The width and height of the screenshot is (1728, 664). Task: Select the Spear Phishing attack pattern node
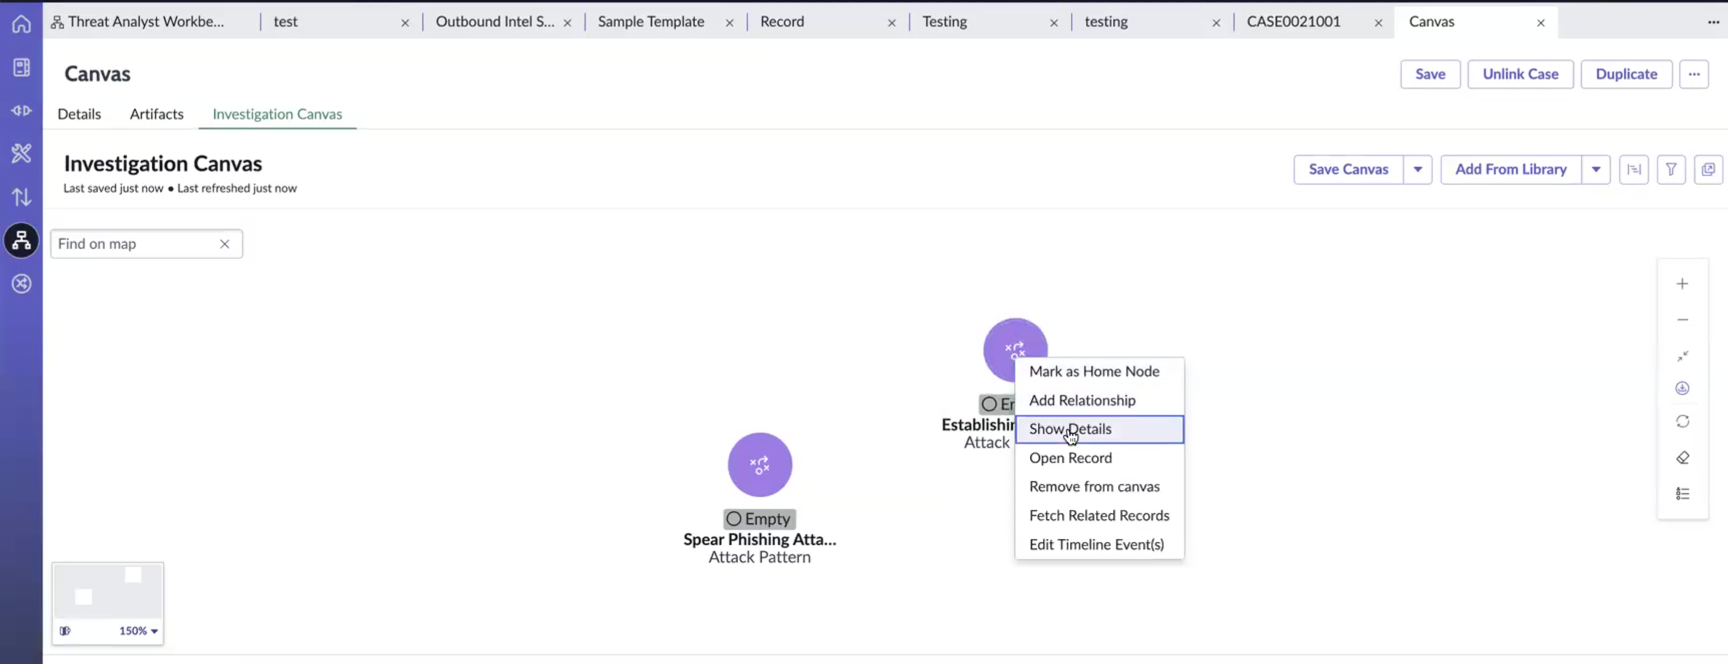coord(760,465)
